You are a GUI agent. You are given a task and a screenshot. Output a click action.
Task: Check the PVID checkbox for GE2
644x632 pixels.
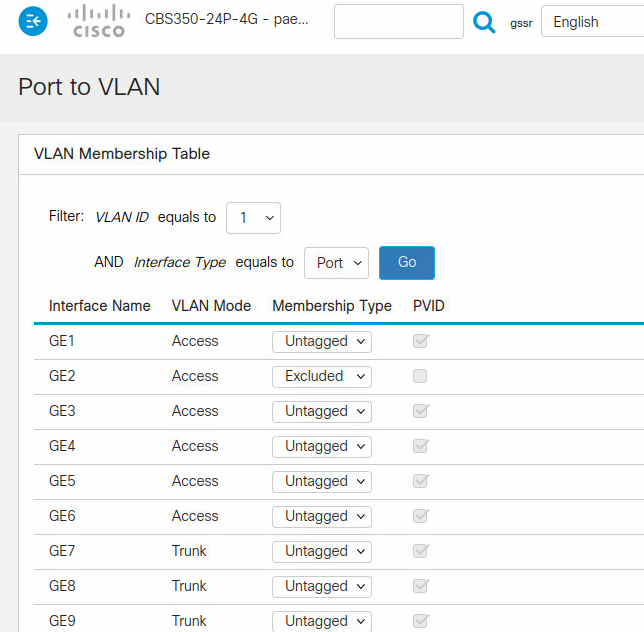pyautogui.click(x=420, y=376)
